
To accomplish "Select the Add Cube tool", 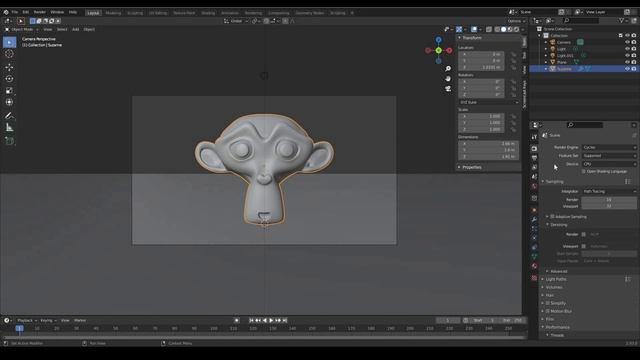I will pyautogui.click(x=9, y=141).
